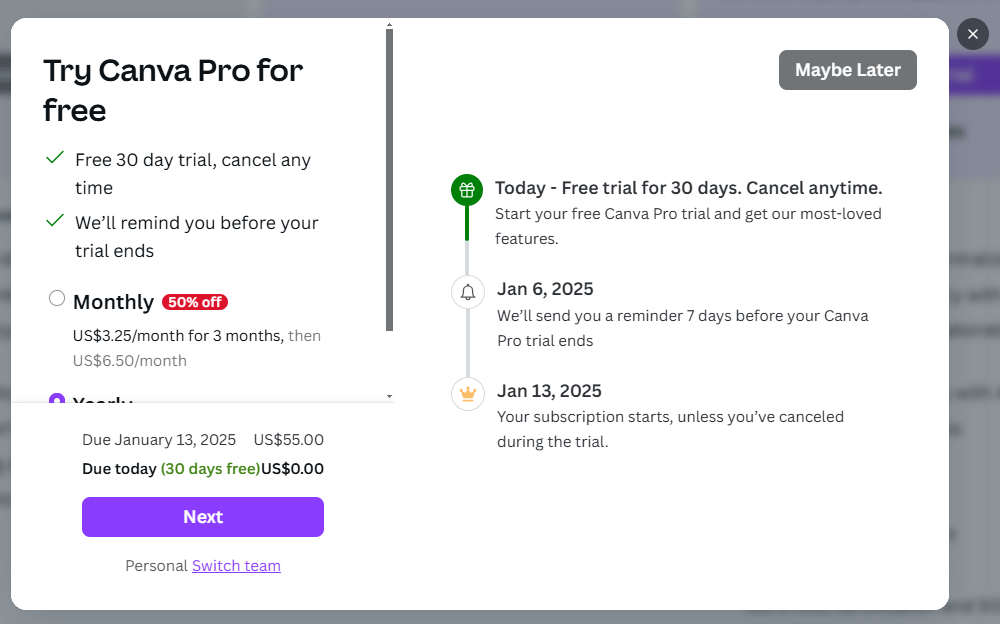Image resolution: width=1000 pixels, height=624 pixels.
Task: Close the Canva Pro trial dialog
Action: pyautogui.click(x=972, y=34)
